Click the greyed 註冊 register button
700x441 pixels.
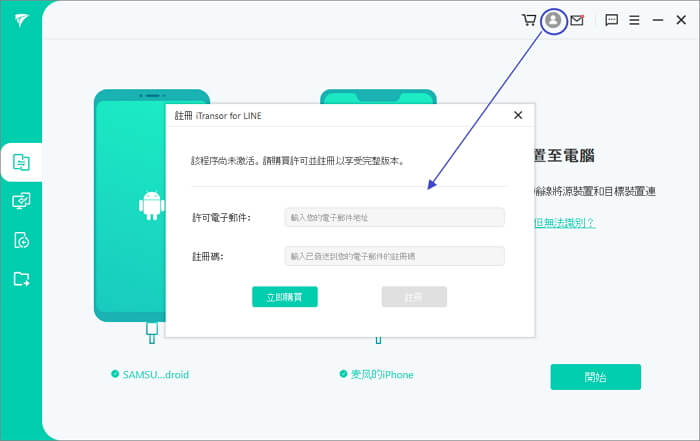(414, 297)
